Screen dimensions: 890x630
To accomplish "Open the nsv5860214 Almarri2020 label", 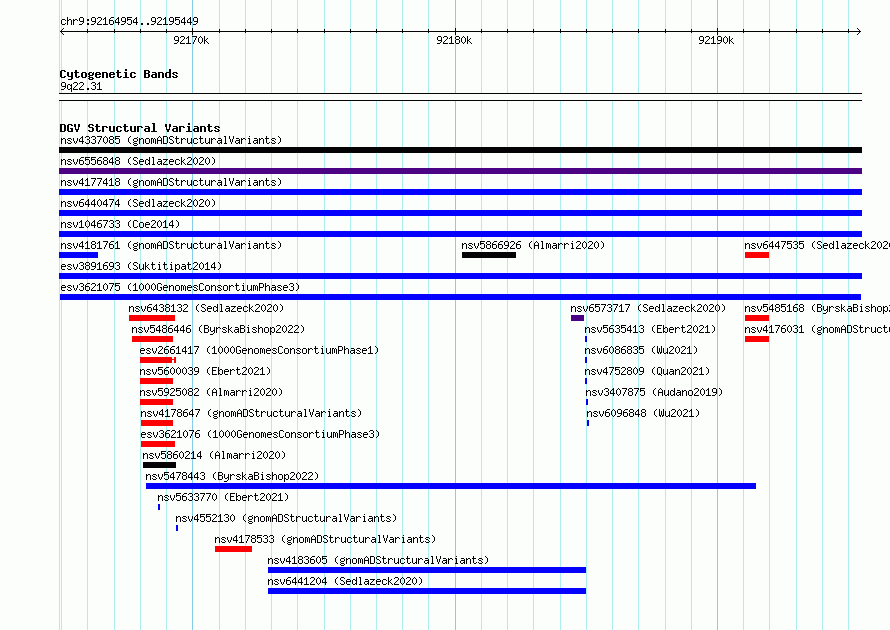I will click(214, 455).
